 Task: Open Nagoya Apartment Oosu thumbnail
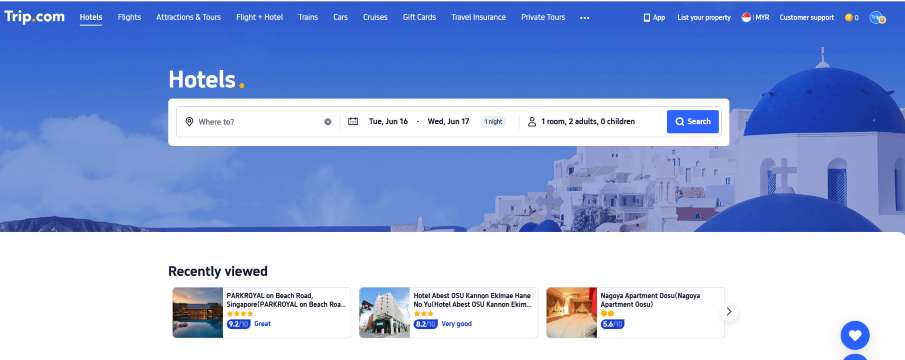pos(571,313)
